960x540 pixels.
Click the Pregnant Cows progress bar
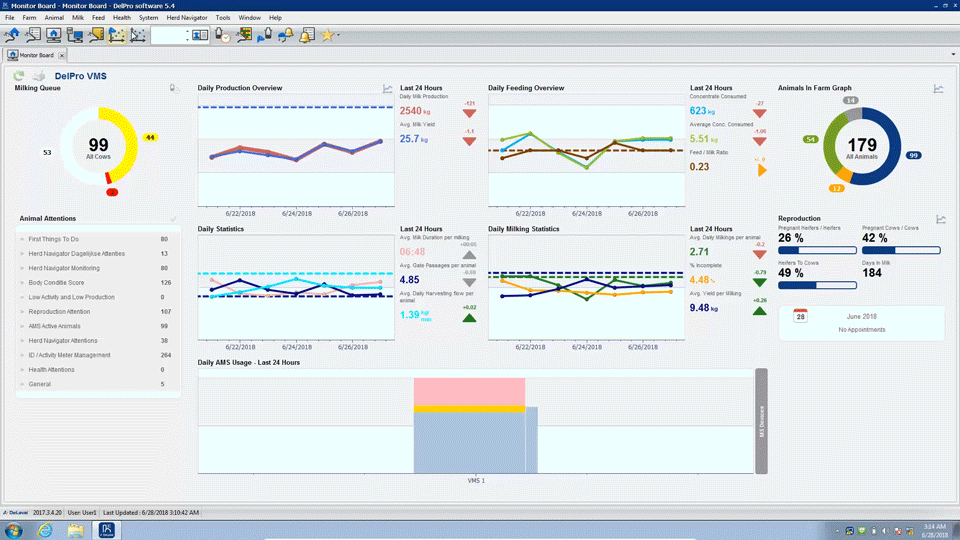click(901, 250)
